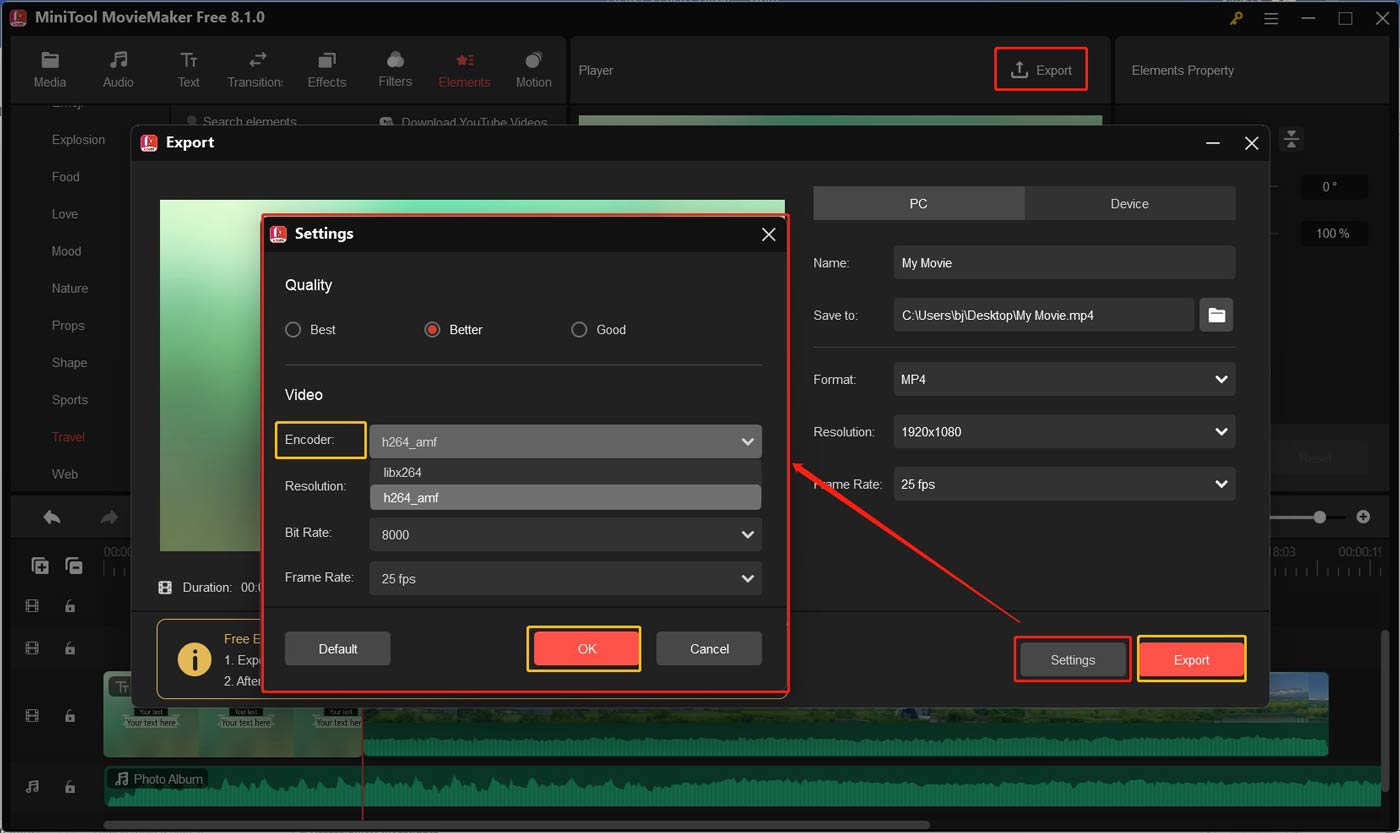Open the Text tab
This screenshot has width=1400, height=833.
(x=188, y=70)
